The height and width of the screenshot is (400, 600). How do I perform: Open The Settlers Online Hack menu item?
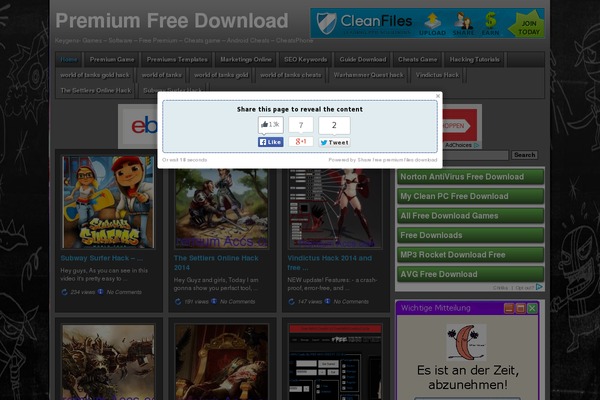pos(96,90)
